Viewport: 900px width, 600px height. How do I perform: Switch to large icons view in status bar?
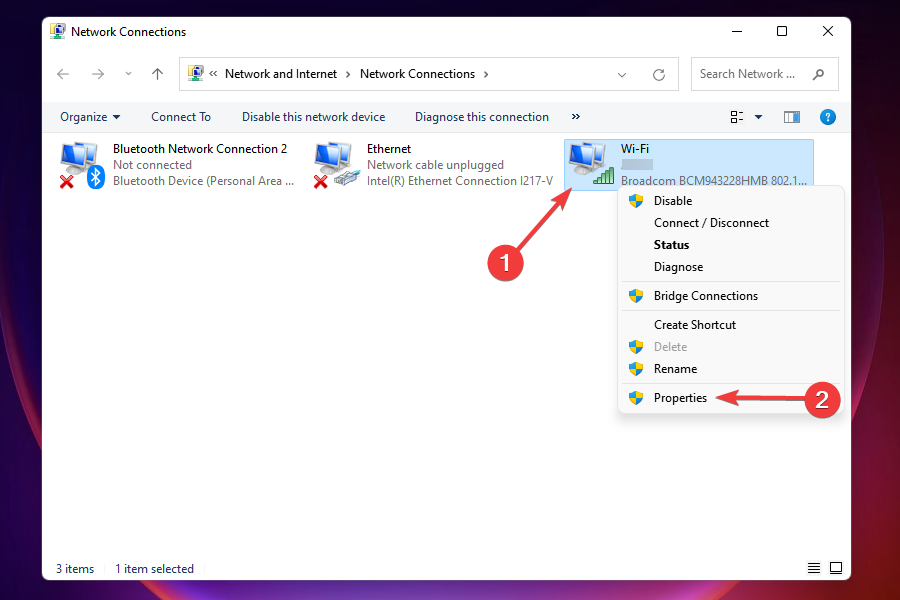coord(836,568)
